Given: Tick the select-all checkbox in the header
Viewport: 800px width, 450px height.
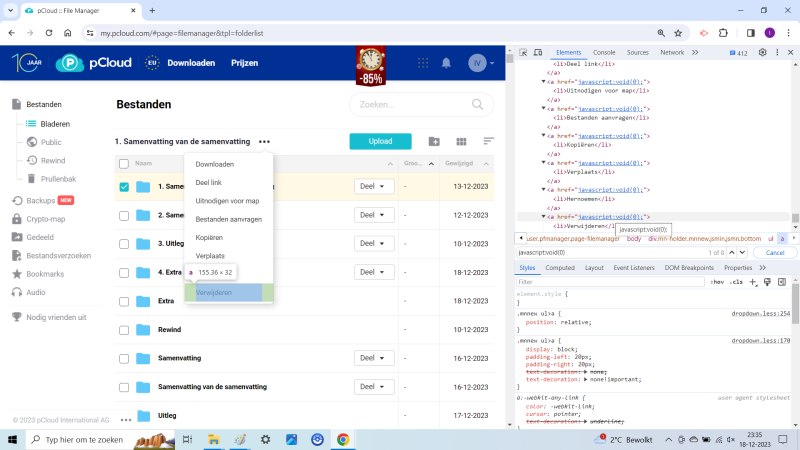Looking at the screenshot, I should (124, 163).
